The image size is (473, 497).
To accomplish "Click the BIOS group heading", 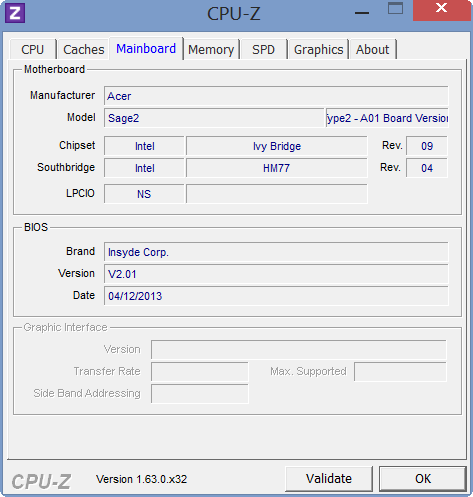I will [36, 227].
